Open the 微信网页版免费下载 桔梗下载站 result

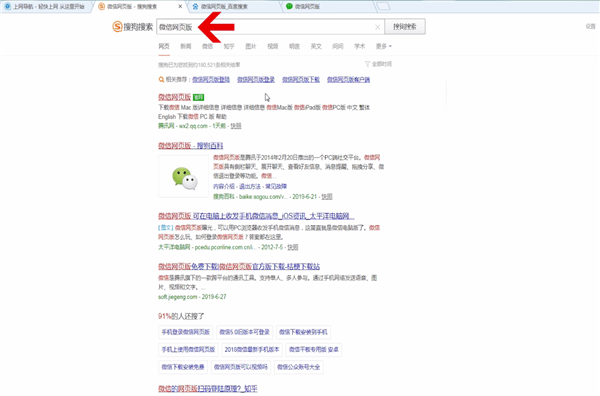[239, 266]
